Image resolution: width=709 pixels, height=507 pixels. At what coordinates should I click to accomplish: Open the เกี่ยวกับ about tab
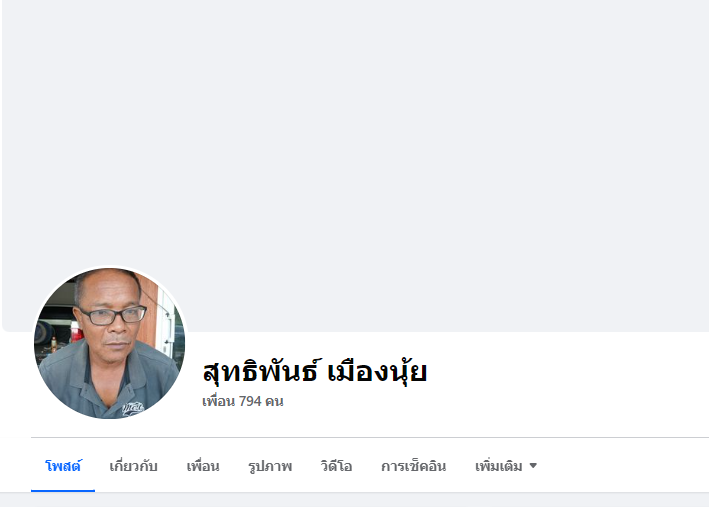133,466
